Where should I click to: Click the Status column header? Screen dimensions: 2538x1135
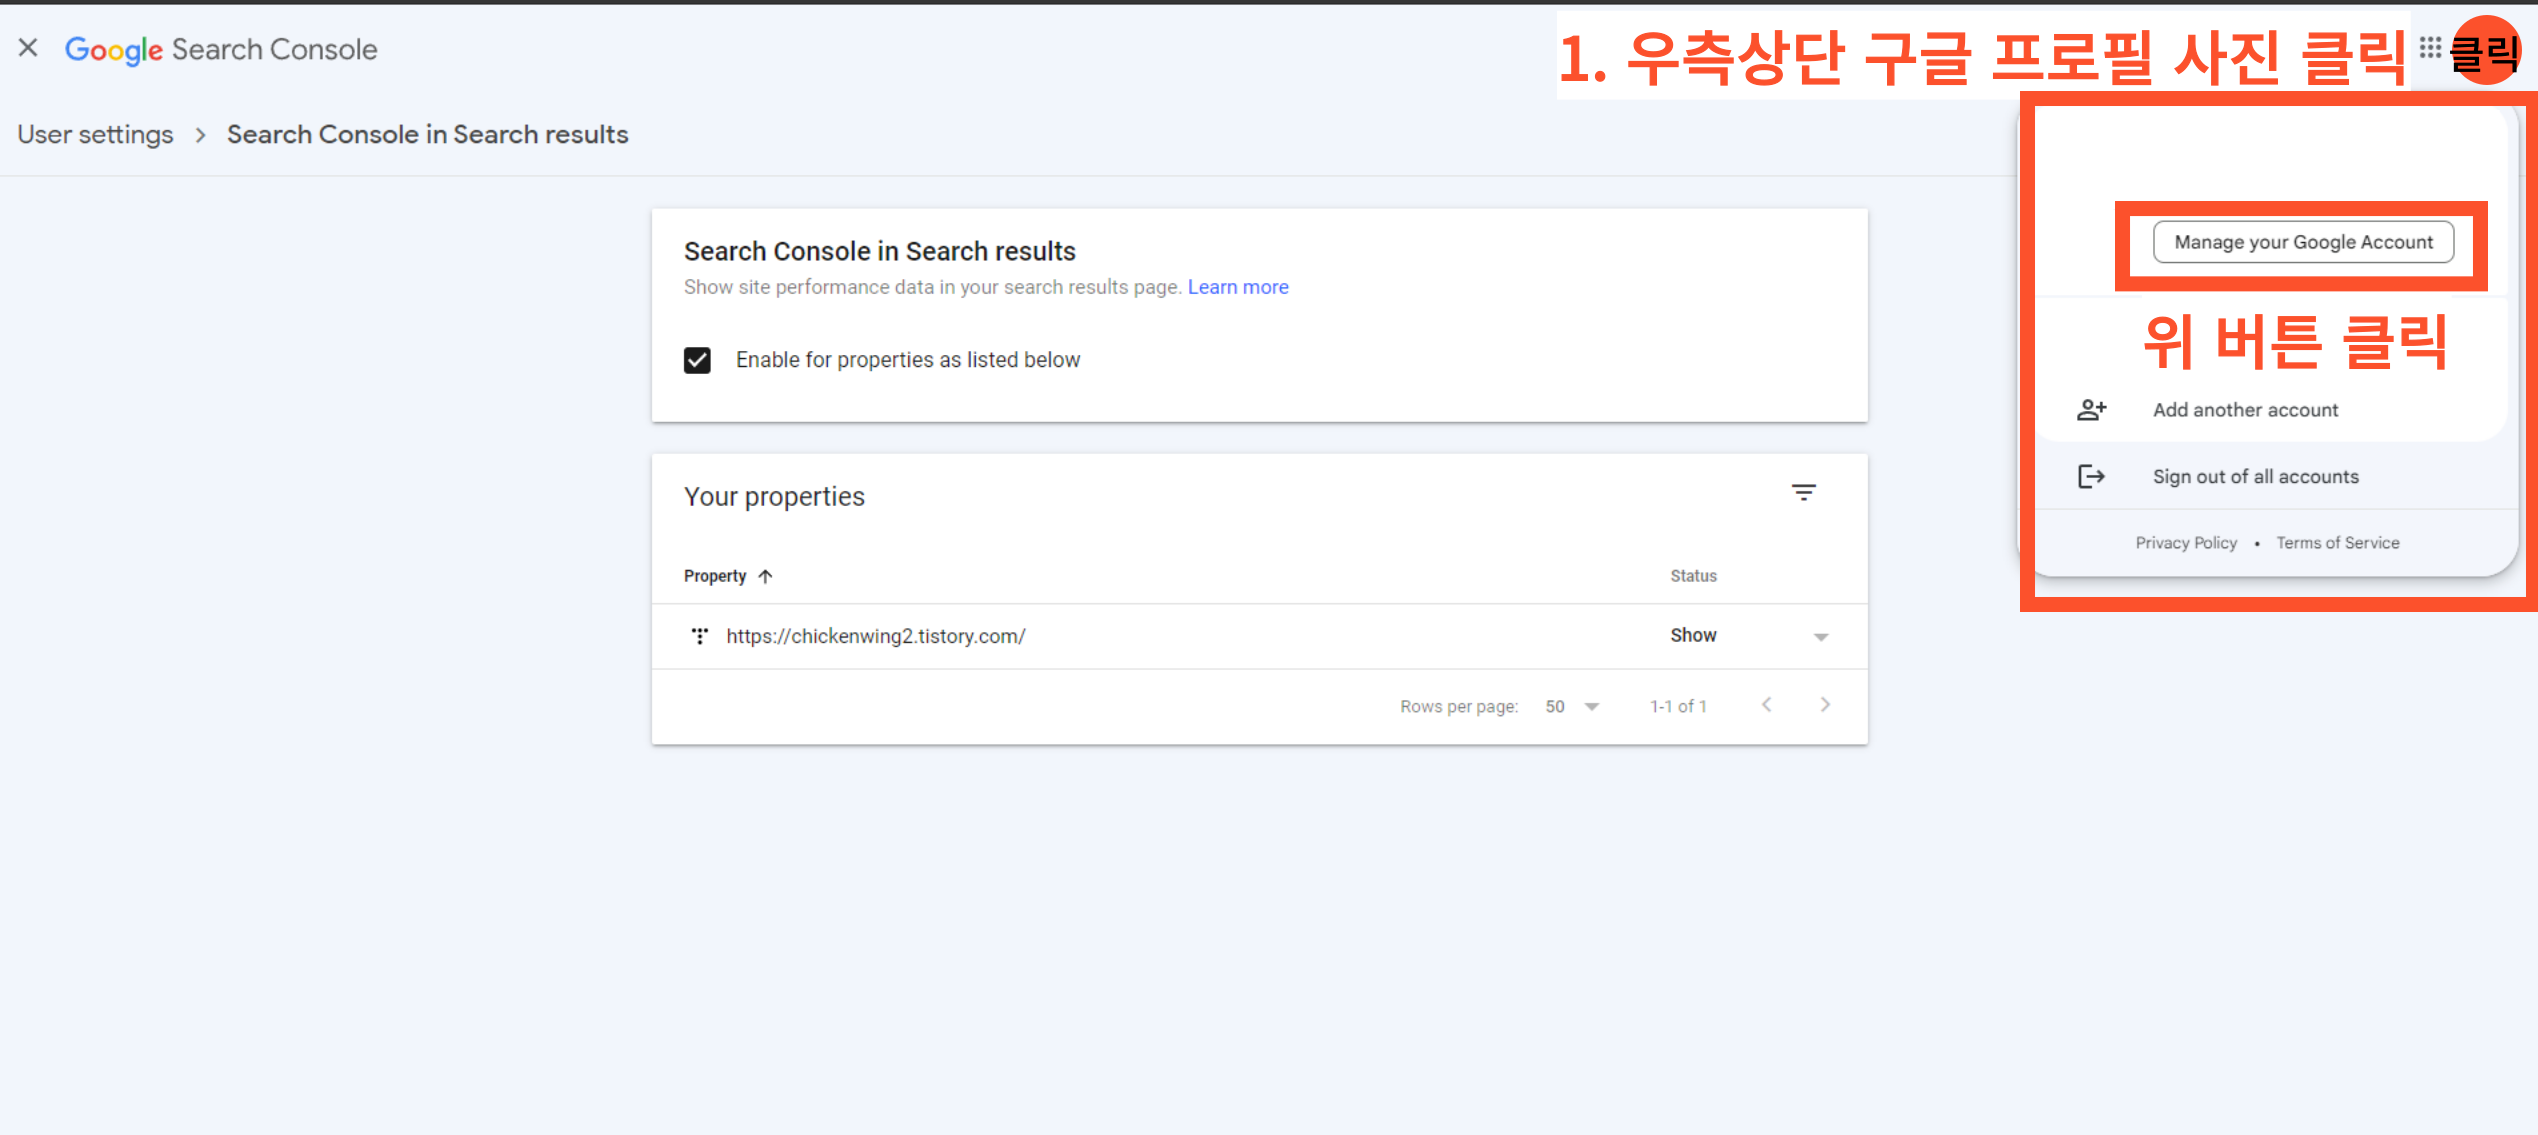[1693, 576]
